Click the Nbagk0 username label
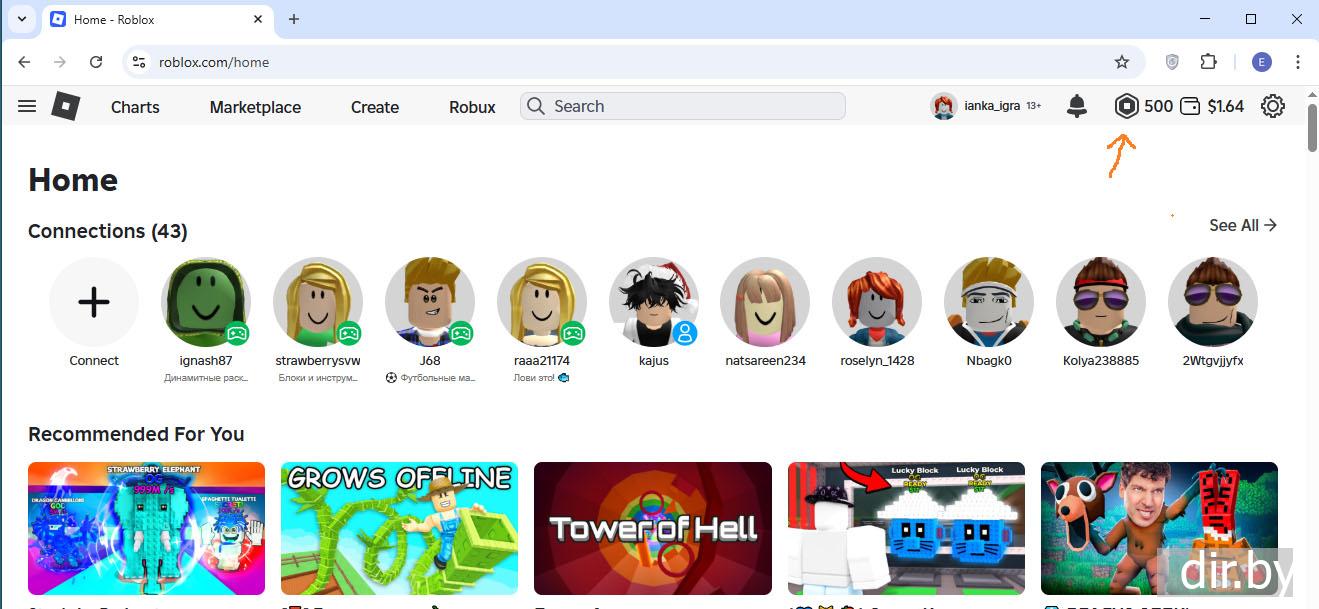The image size is (1319, 609). [x=989, y=361]
